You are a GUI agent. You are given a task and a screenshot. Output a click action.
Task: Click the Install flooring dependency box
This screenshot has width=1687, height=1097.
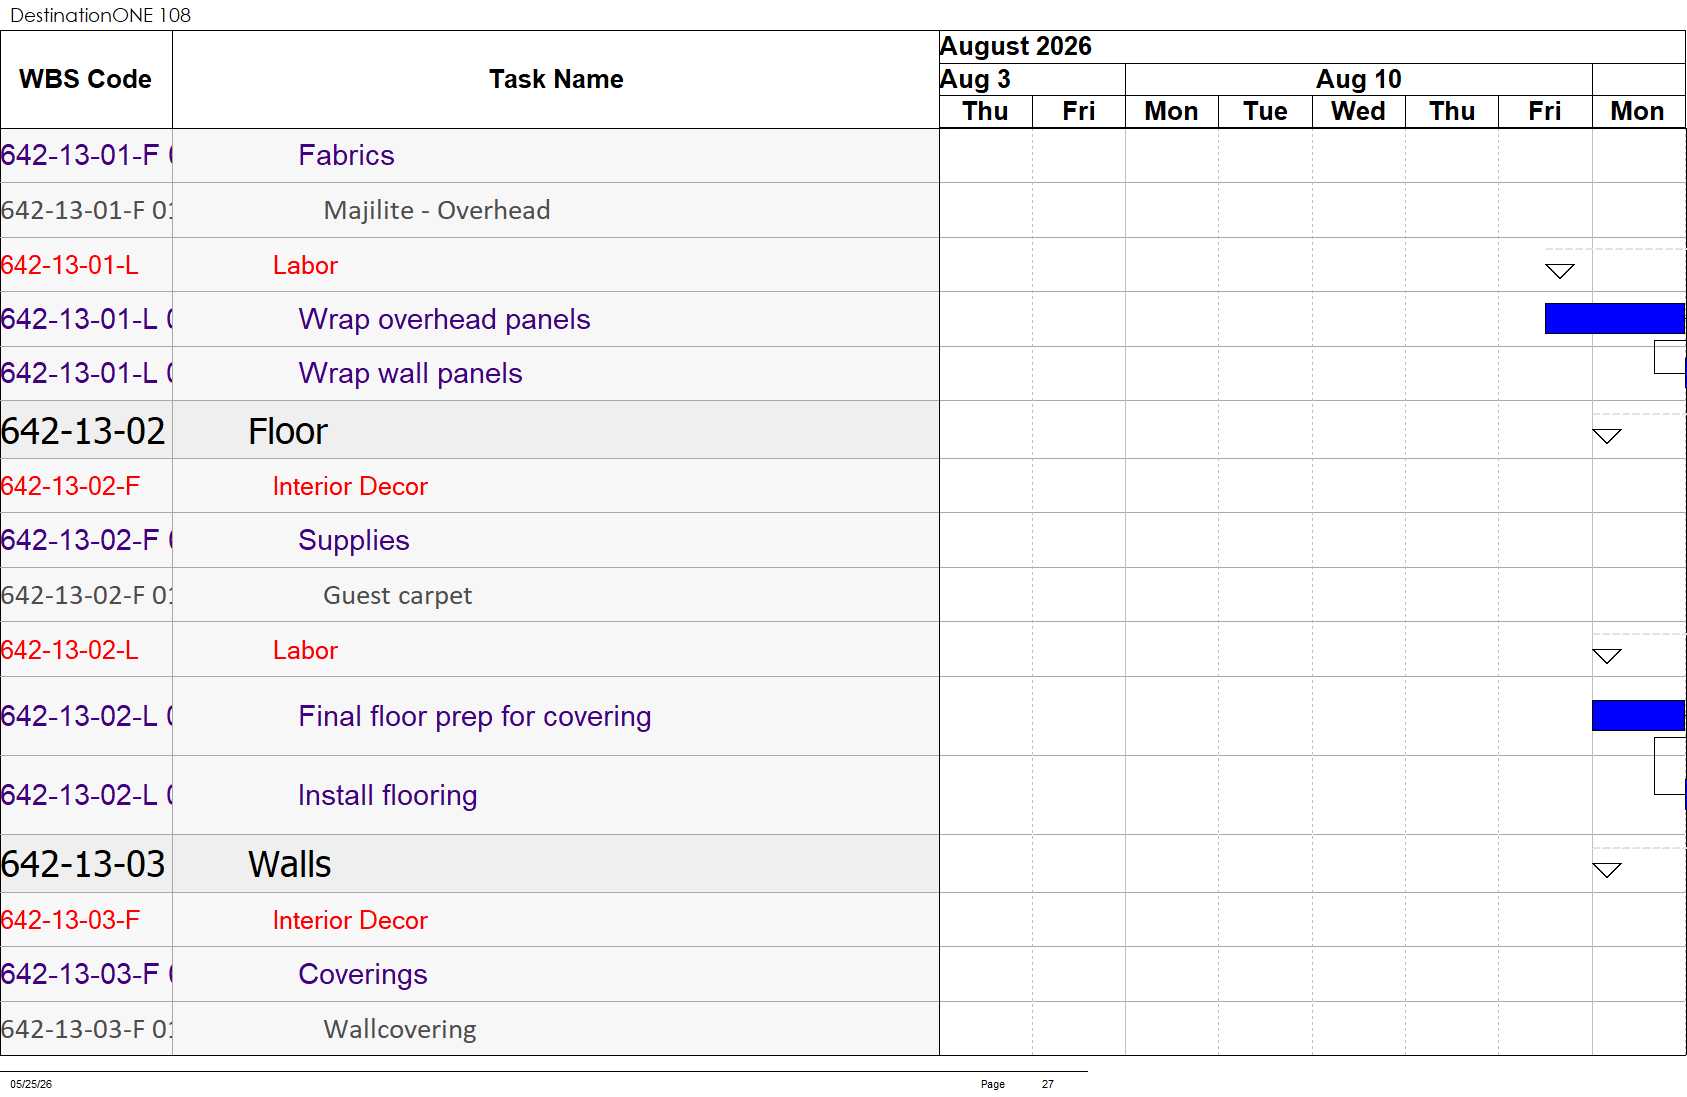(1669, 766)
